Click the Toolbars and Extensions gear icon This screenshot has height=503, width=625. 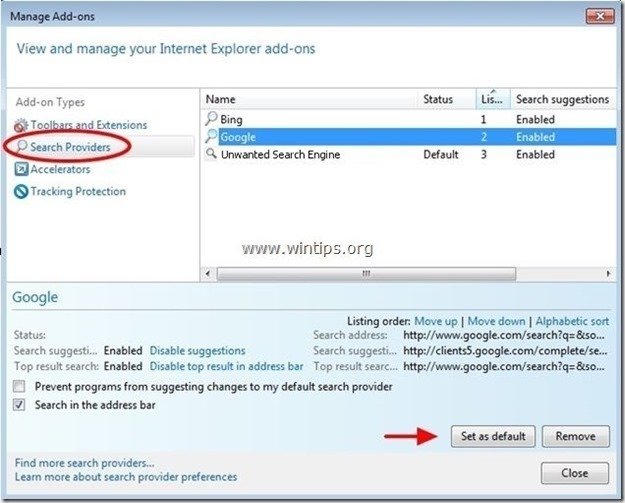pyautogui.click(x=21, y=126)
